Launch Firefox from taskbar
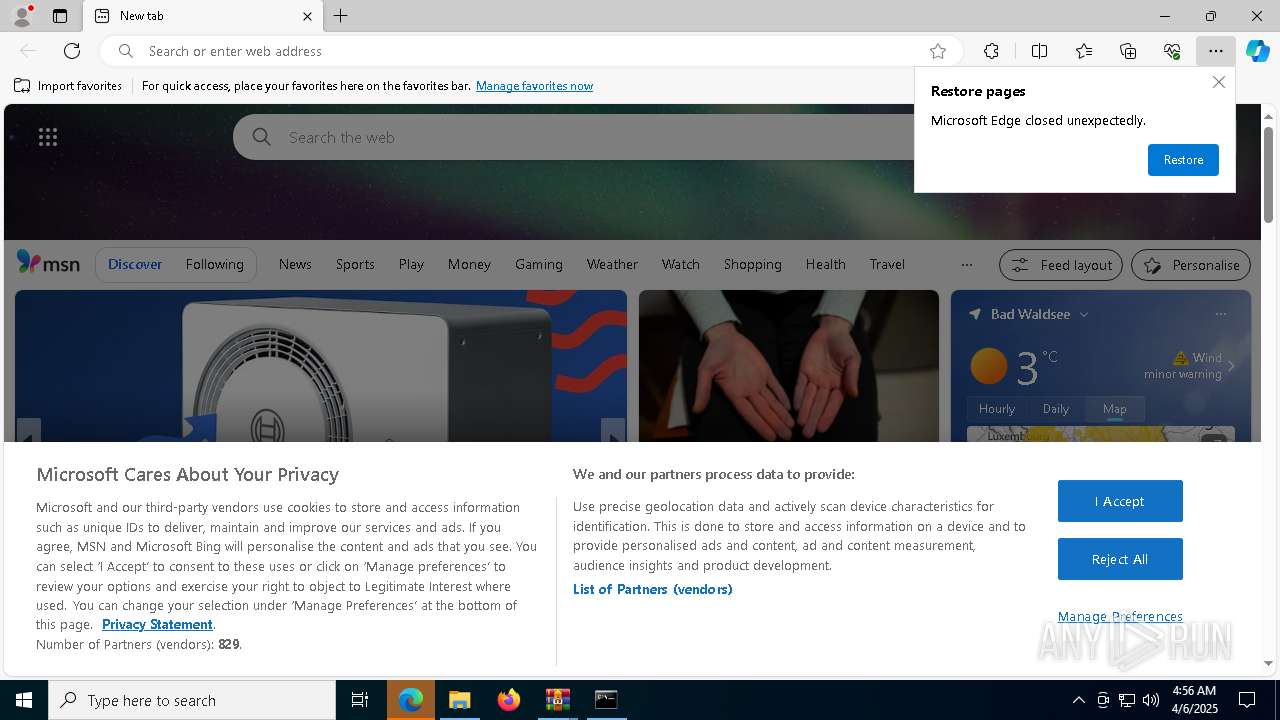 point(509,700)
